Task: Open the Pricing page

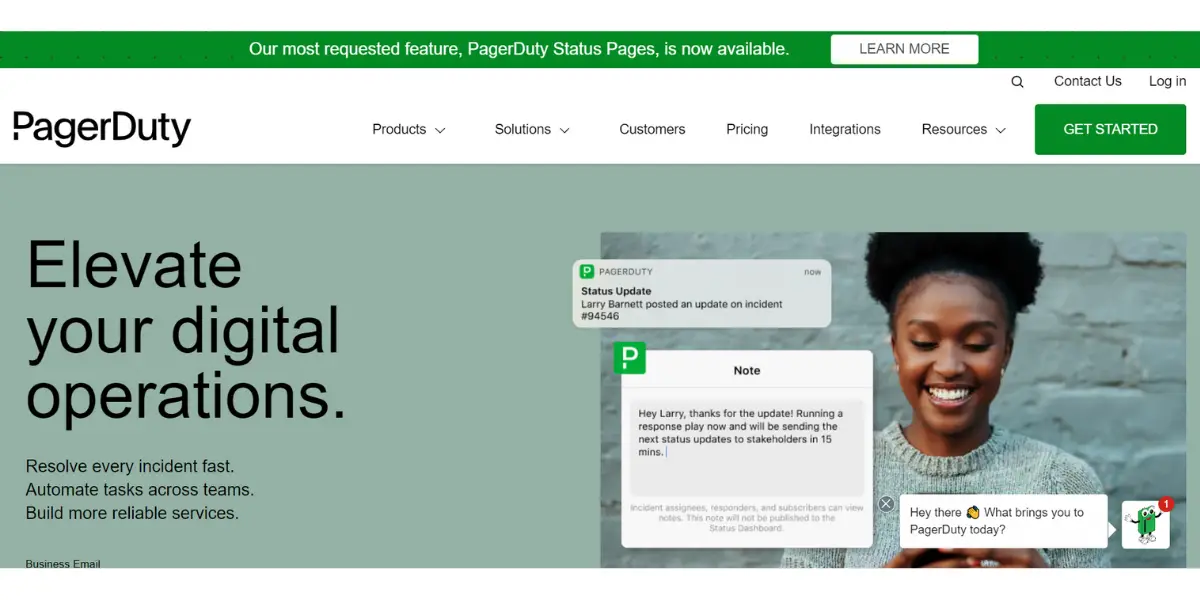Action: (x=747, y=129)
